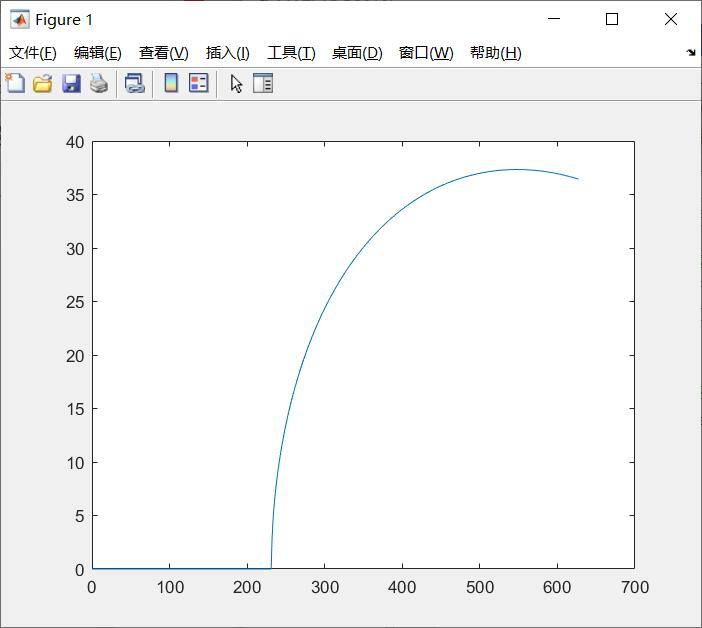Insert a legend using its toolbar icon
The width and height of the screenshot is (702, 628).
[x=199, y=83]
